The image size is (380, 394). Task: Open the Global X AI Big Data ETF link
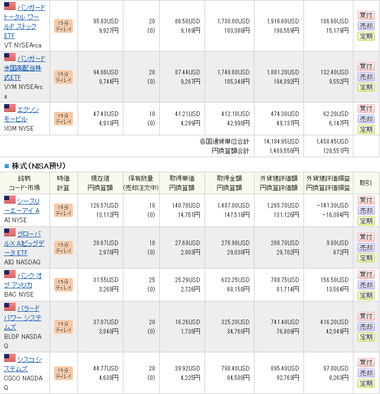coord(24,243)
